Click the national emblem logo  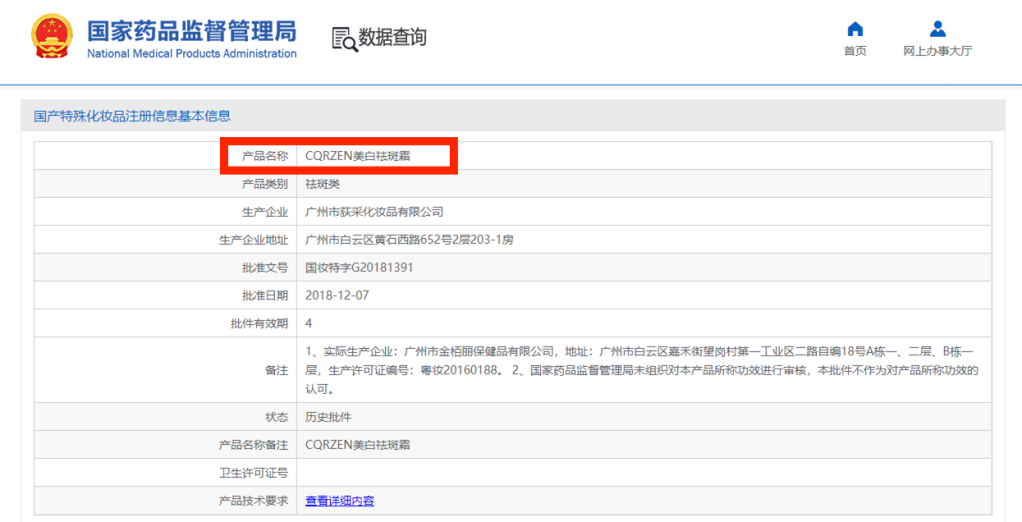click(x=54, y=36)
